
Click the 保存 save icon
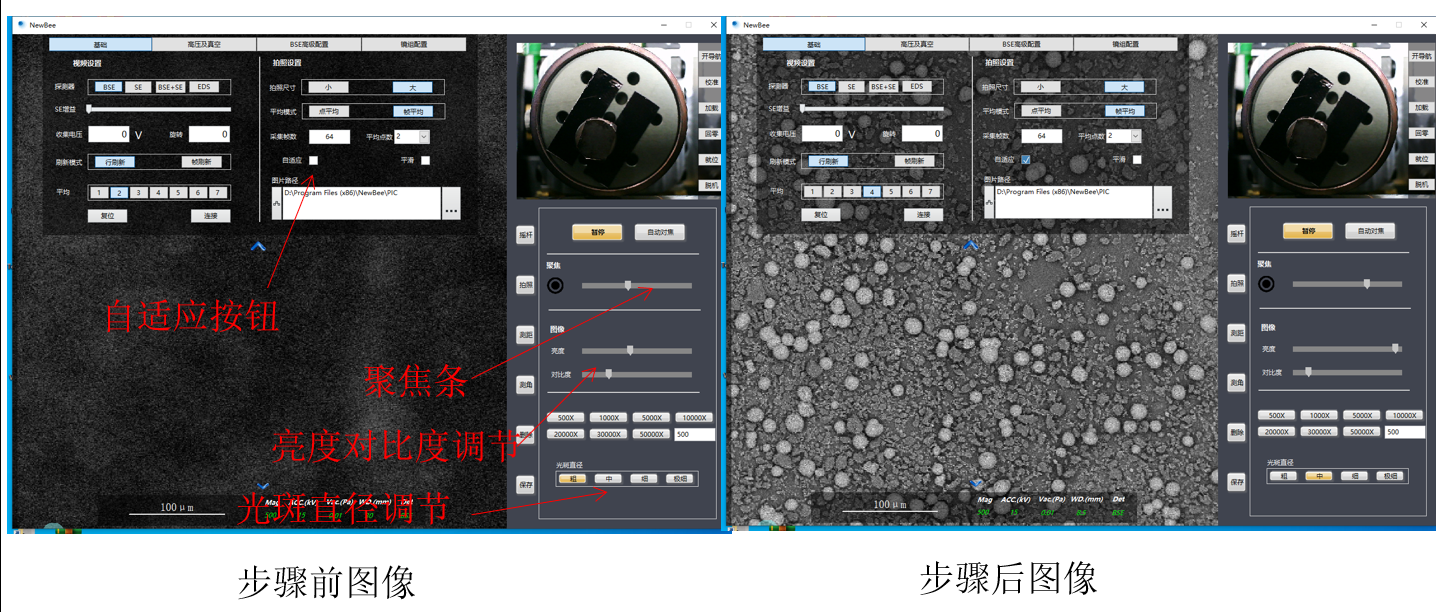pyautogui.click(x=525, y=482)
